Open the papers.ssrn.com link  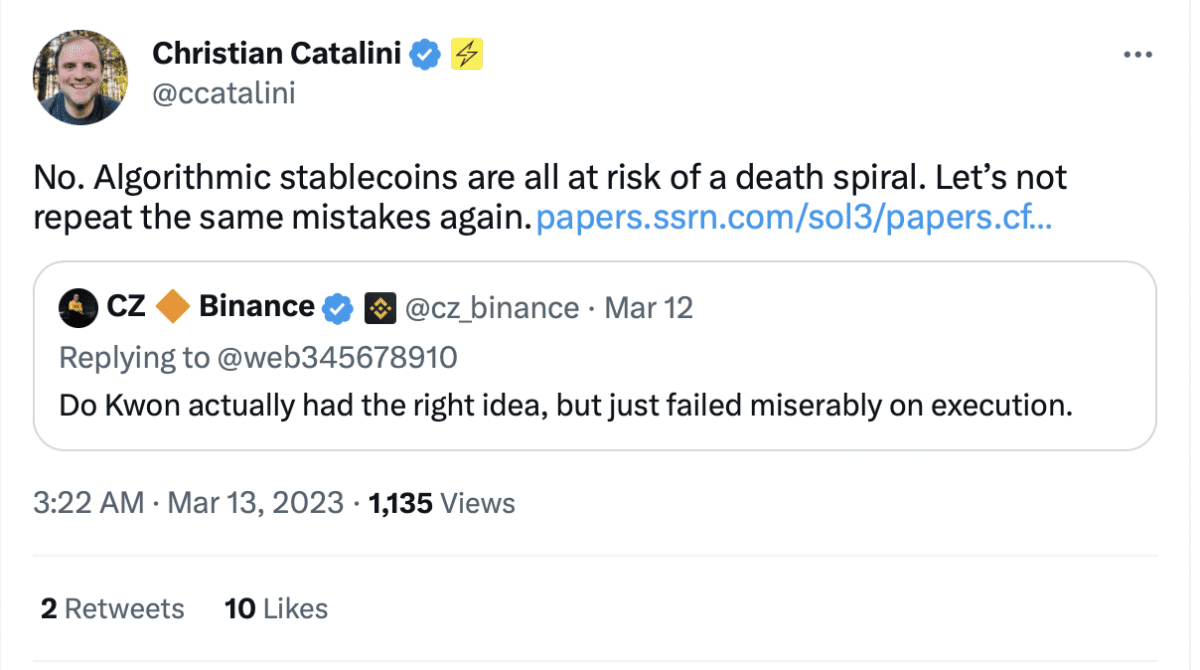tap(794, 217)
